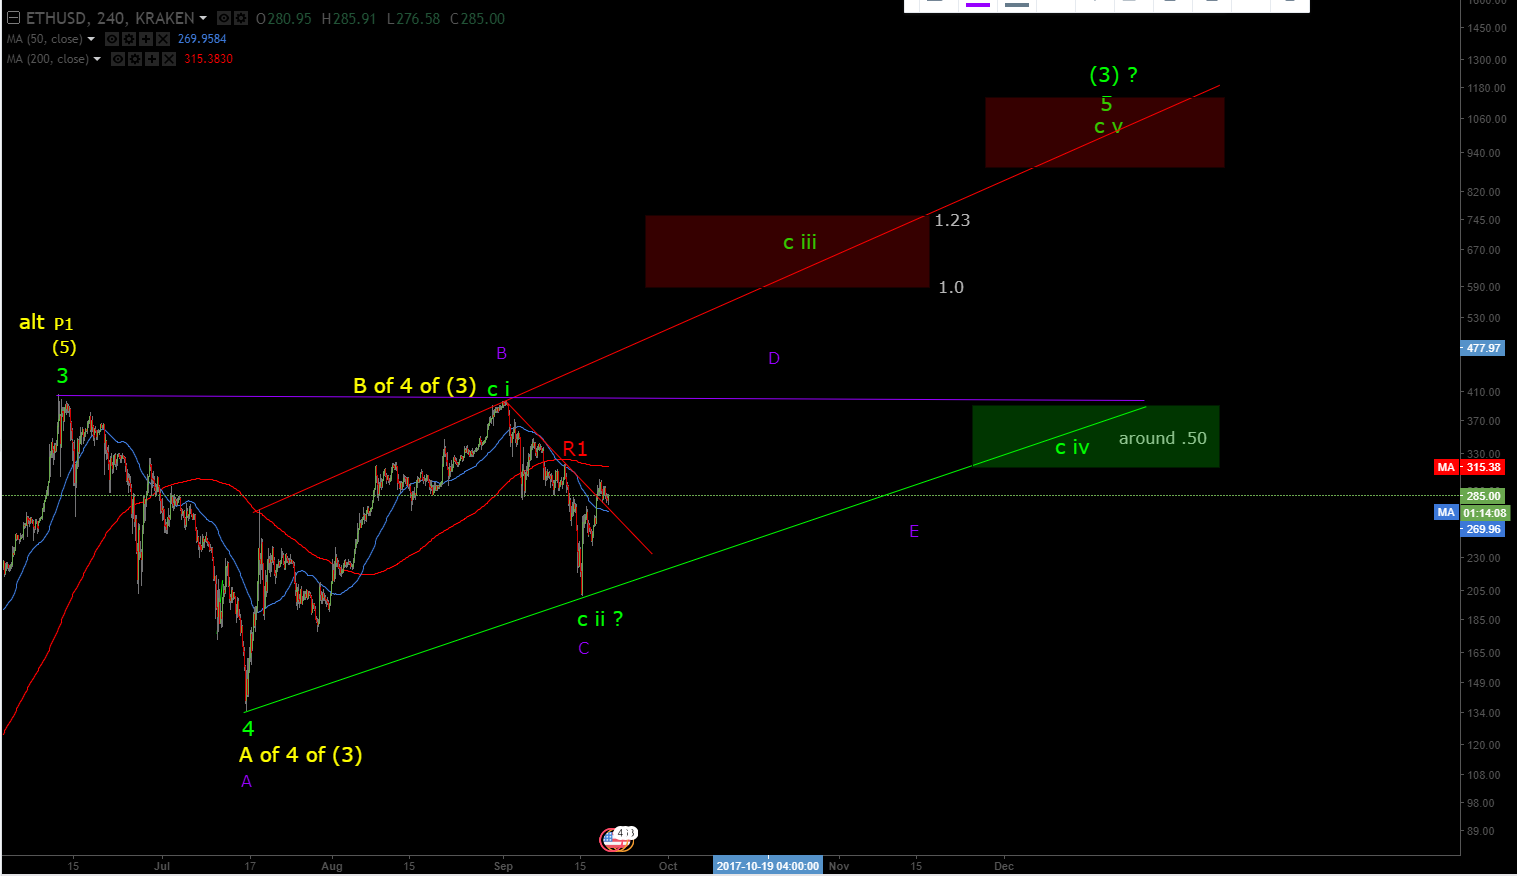
Task: Toggle visibility eye for ETHUSD series
Action: (223, 18)
